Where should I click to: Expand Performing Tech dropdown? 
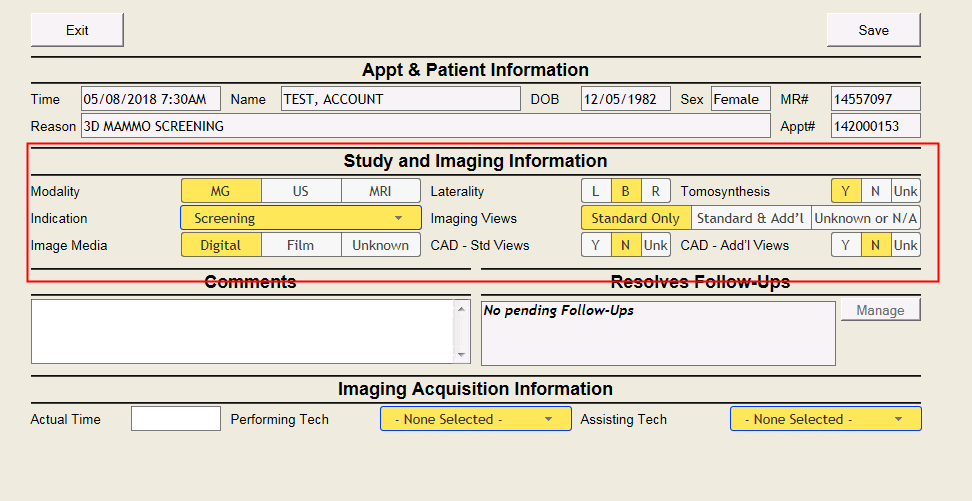click(475, 419)
